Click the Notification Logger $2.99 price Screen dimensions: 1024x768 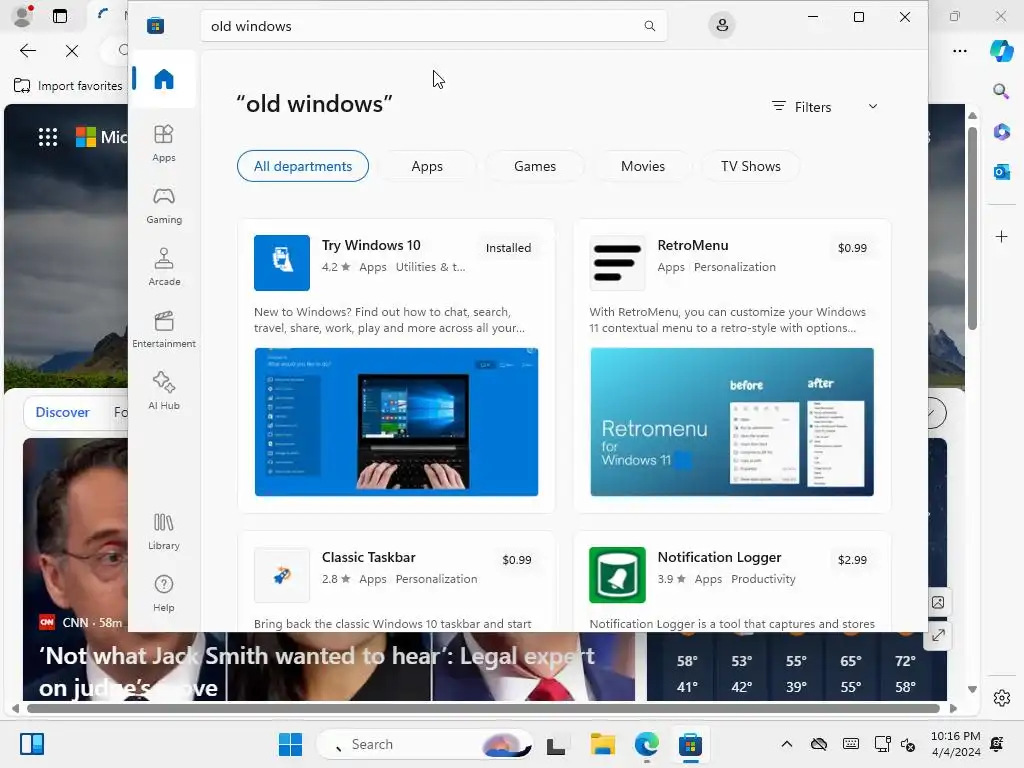[852, 560]
